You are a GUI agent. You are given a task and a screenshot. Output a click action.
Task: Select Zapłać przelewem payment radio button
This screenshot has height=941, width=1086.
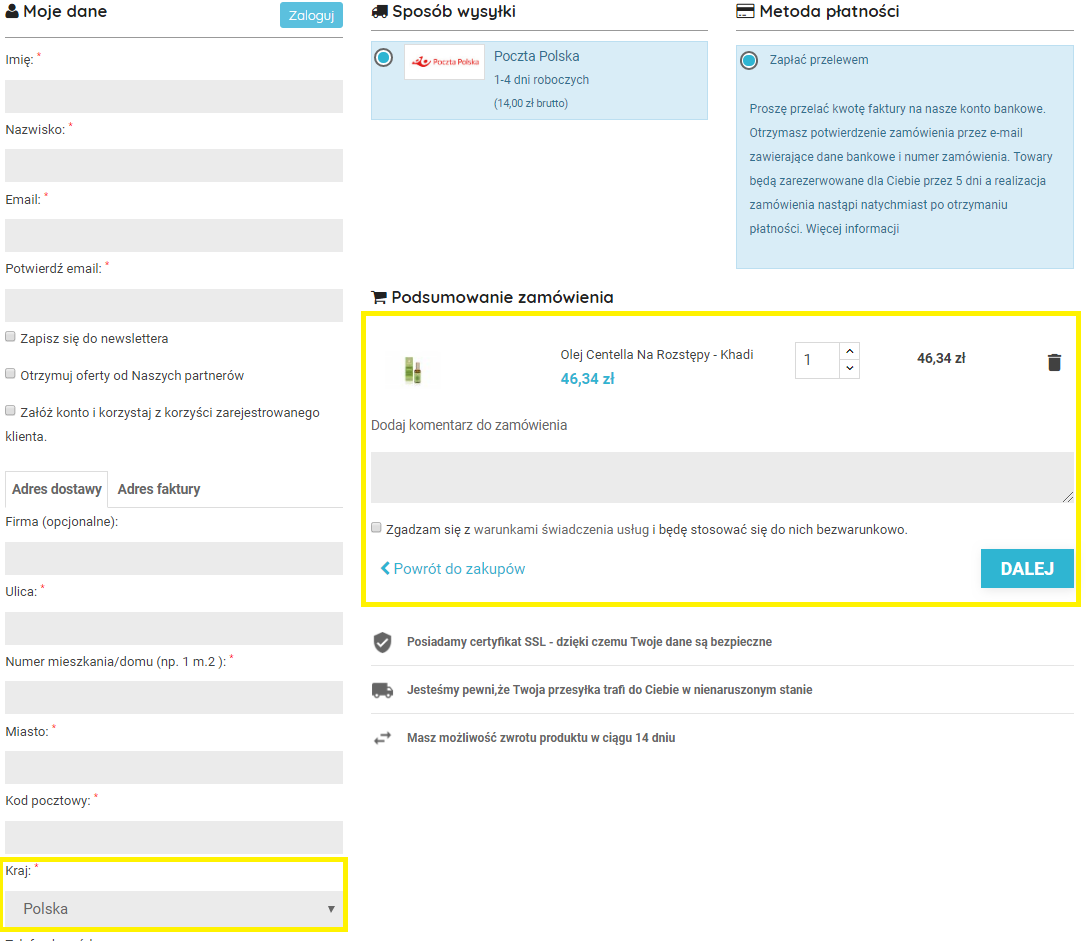(x=749, y=60)
